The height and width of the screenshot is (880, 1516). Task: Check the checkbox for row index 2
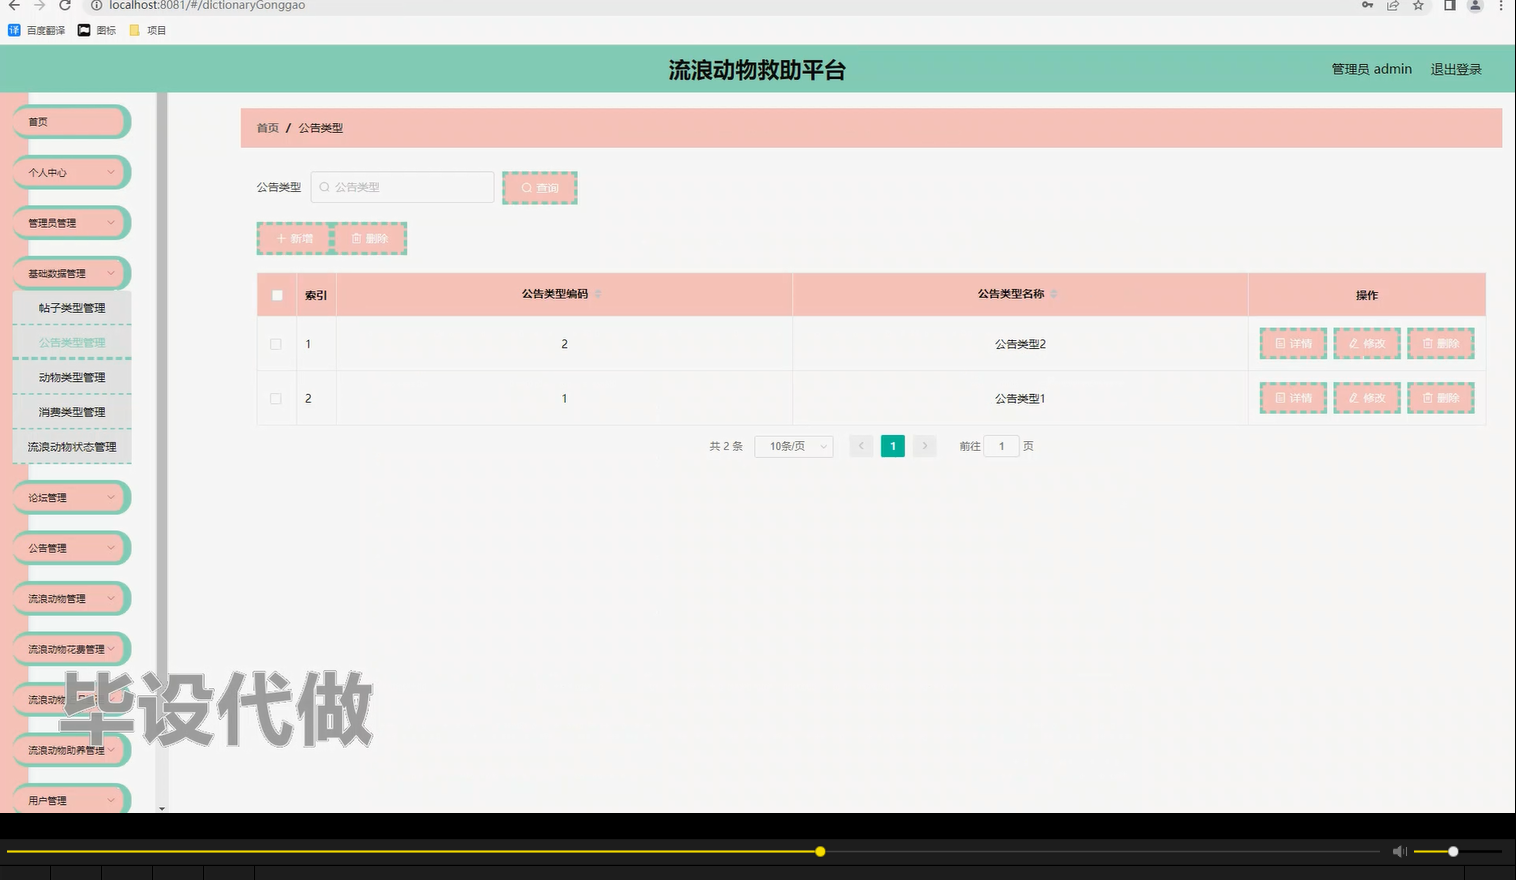(x=276, y=397)
